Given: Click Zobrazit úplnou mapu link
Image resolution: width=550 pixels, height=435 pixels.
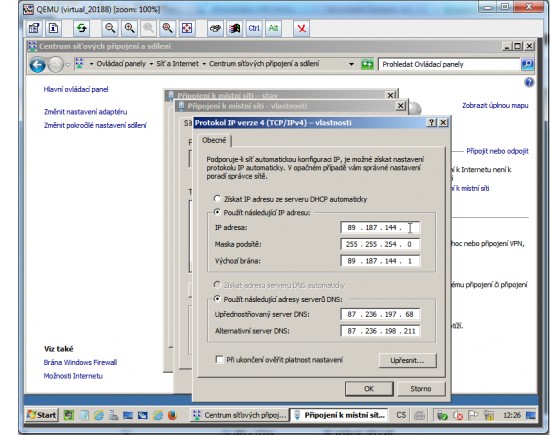Looking at the screenshot, I should 495,105.
